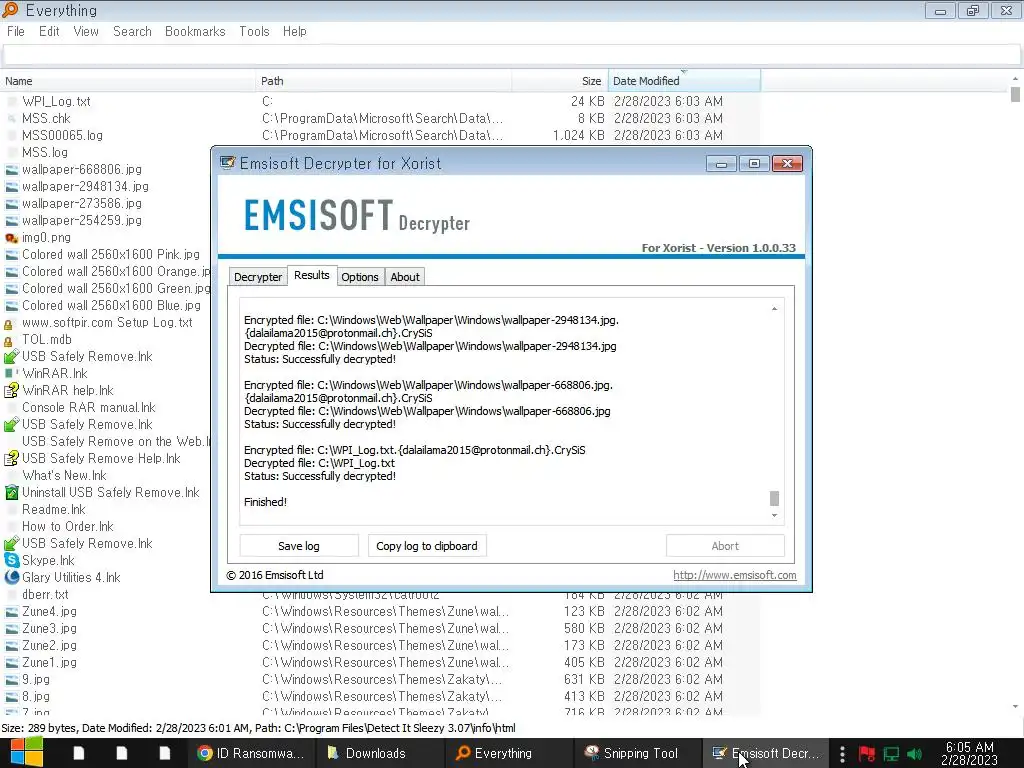
Task: Click Copy log to clipboard
Action: pos(427,546)
